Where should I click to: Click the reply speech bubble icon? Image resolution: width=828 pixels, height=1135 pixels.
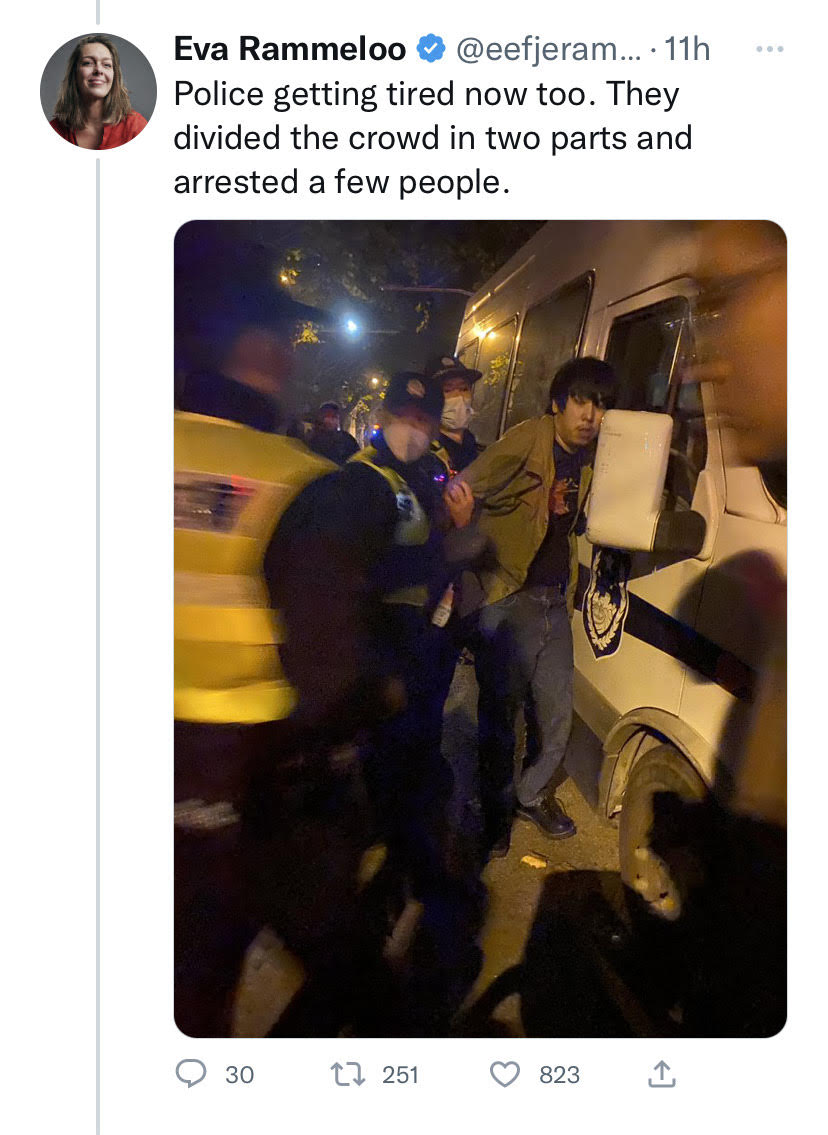190,1073
